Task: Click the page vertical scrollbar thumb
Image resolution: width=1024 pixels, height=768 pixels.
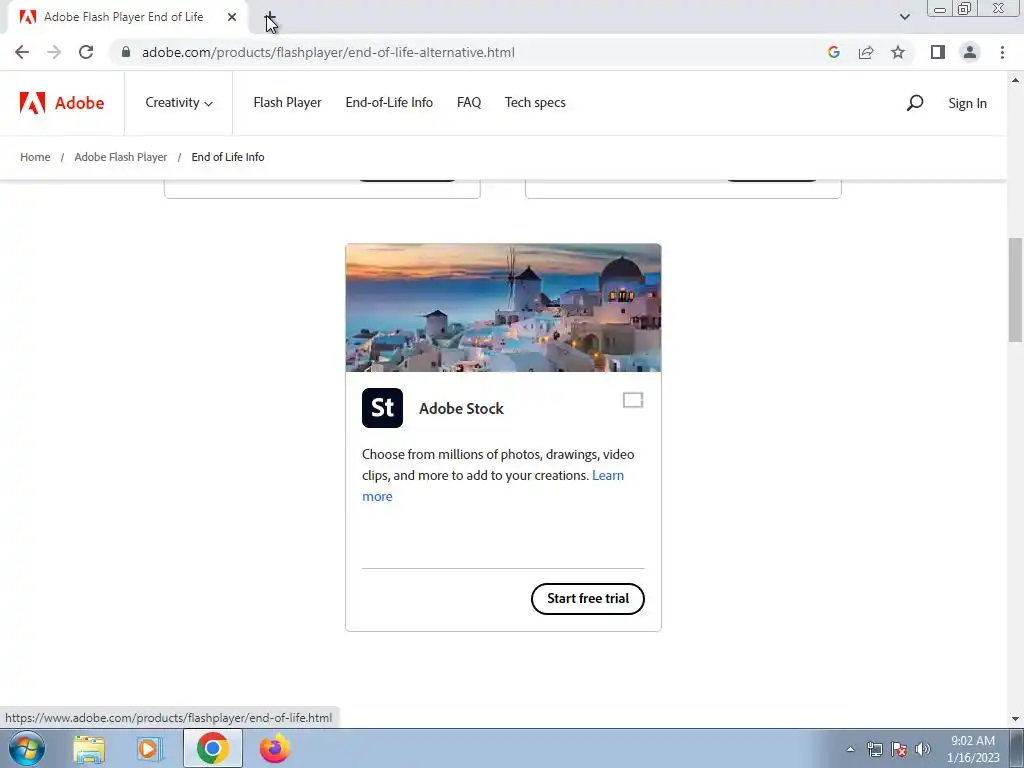Action: pos(1015,289)
